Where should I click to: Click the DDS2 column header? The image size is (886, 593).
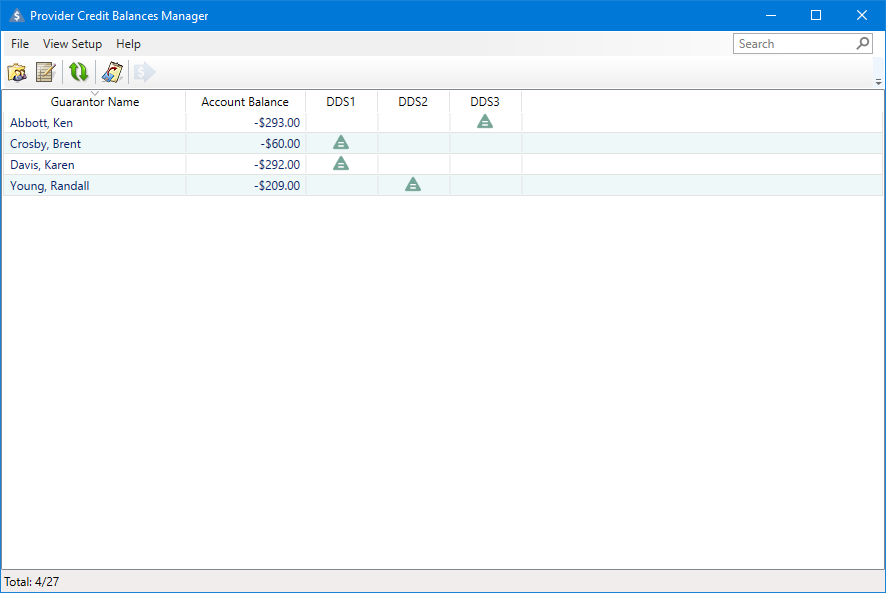tap(413, 102)
